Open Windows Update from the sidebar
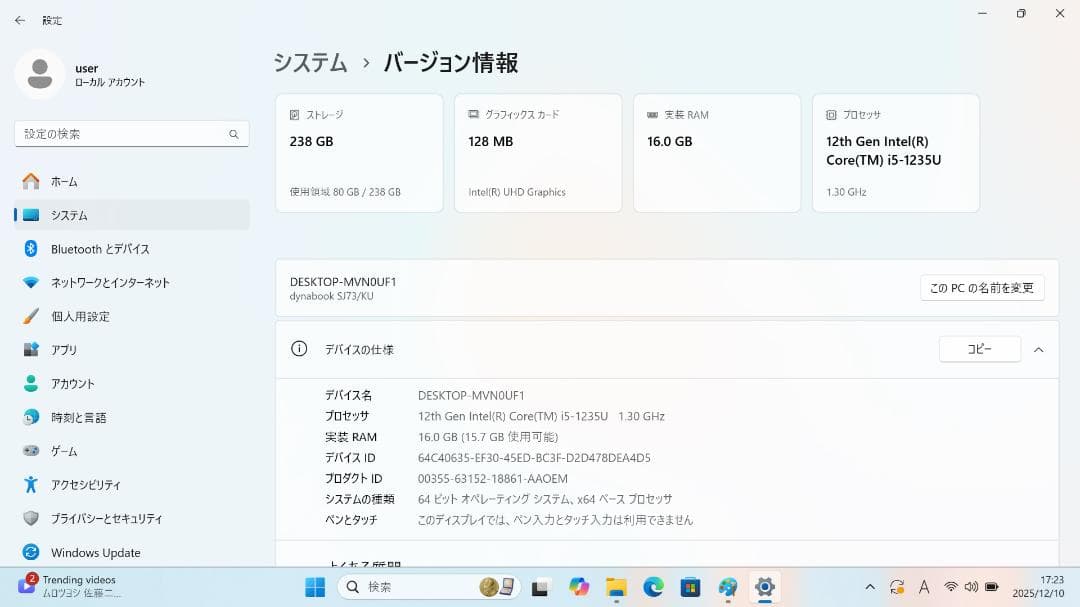 tap(94, 552)
